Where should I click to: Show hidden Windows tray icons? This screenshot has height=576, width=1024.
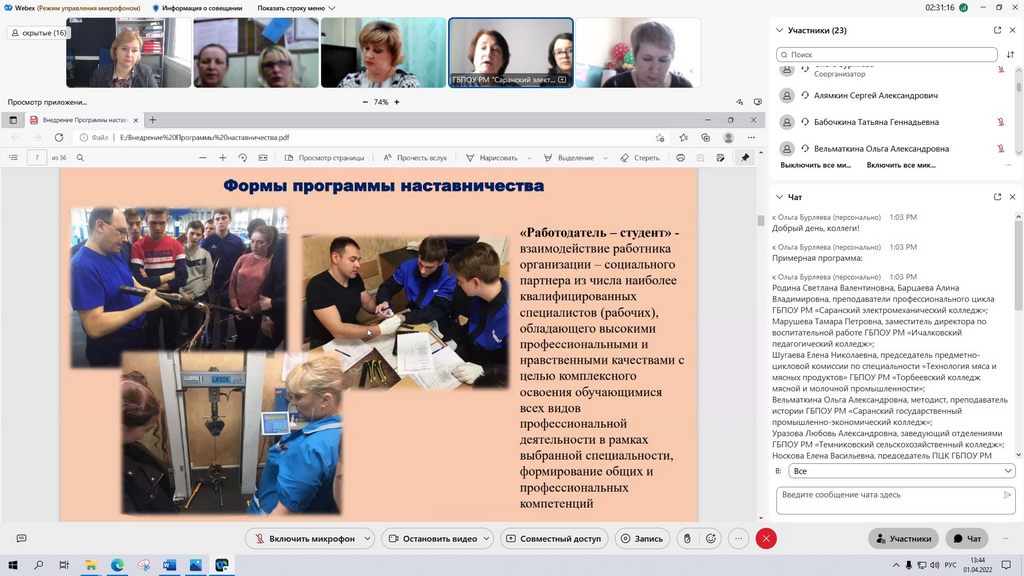pos(896,565)
